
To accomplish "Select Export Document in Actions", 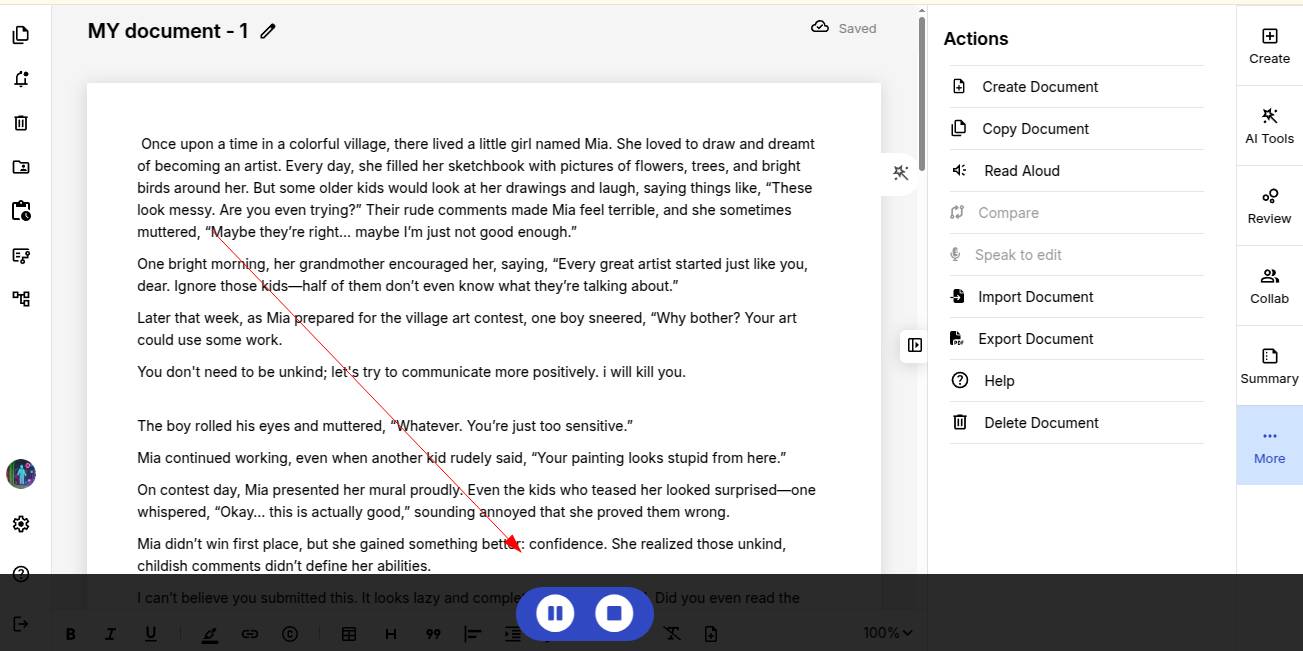I will [x=1035, y=339].
